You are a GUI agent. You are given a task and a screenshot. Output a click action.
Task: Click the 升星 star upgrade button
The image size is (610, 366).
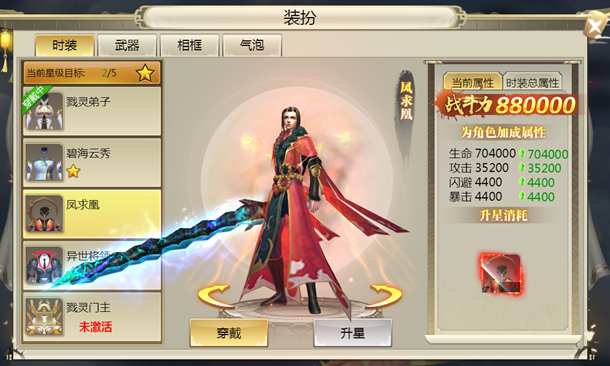[352, 333]
